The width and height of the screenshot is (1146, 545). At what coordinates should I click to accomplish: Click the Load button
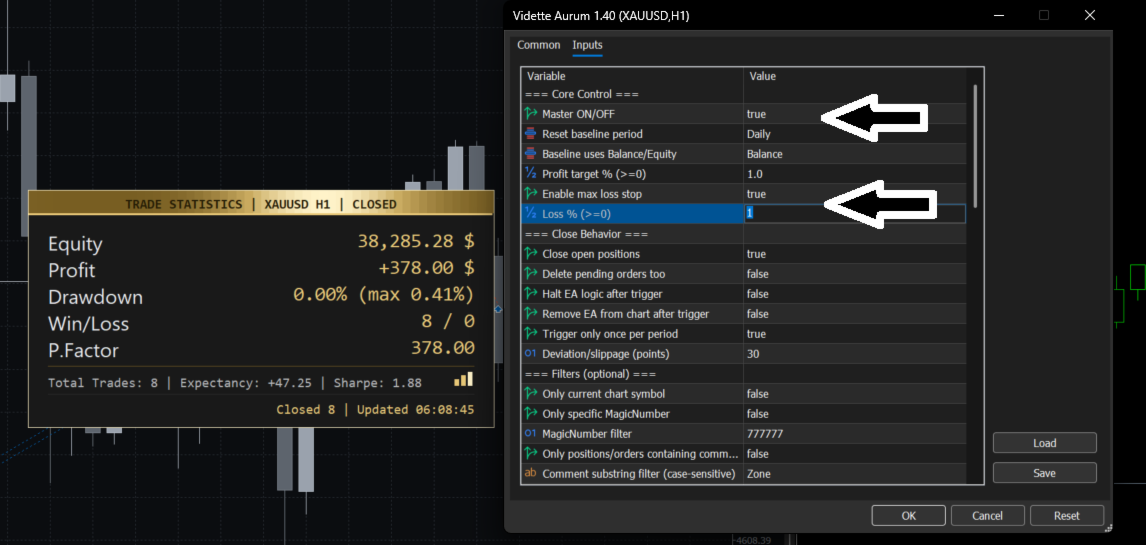tap(1044, 443)
